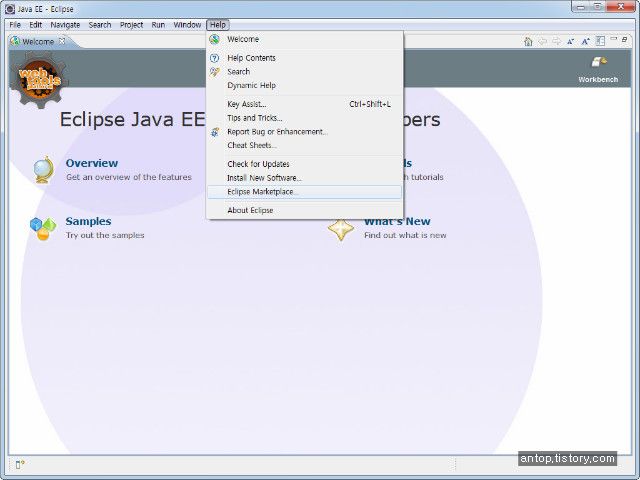
Task: Click the Web Tools Platform logo
Action: (x=39, y=80)
